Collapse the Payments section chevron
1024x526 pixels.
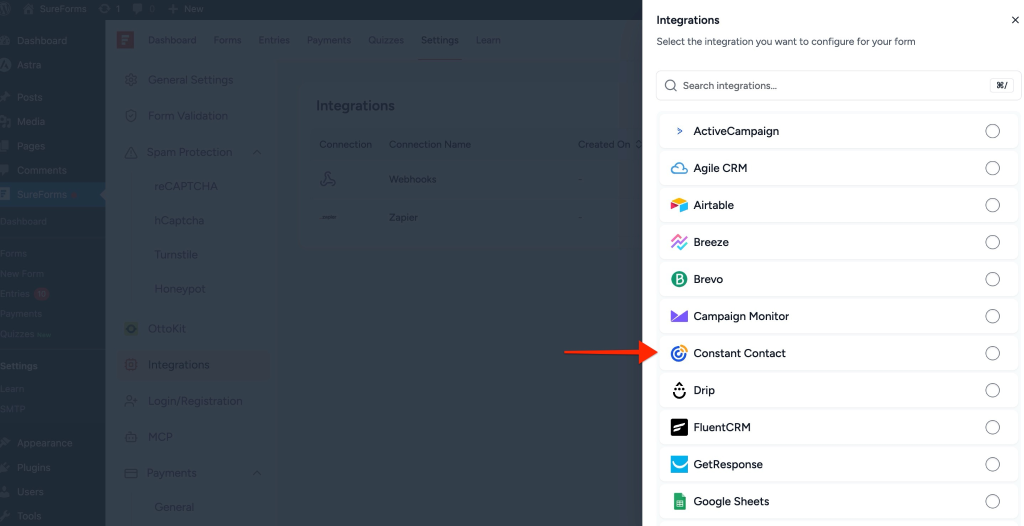point(257,473)
